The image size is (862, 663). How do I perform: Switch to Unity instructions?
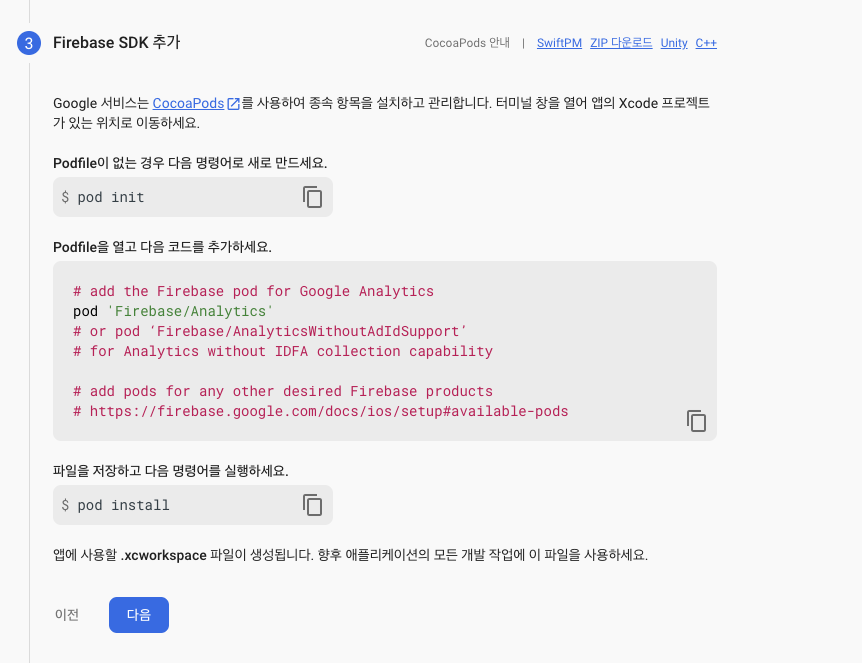click(674, 43)
